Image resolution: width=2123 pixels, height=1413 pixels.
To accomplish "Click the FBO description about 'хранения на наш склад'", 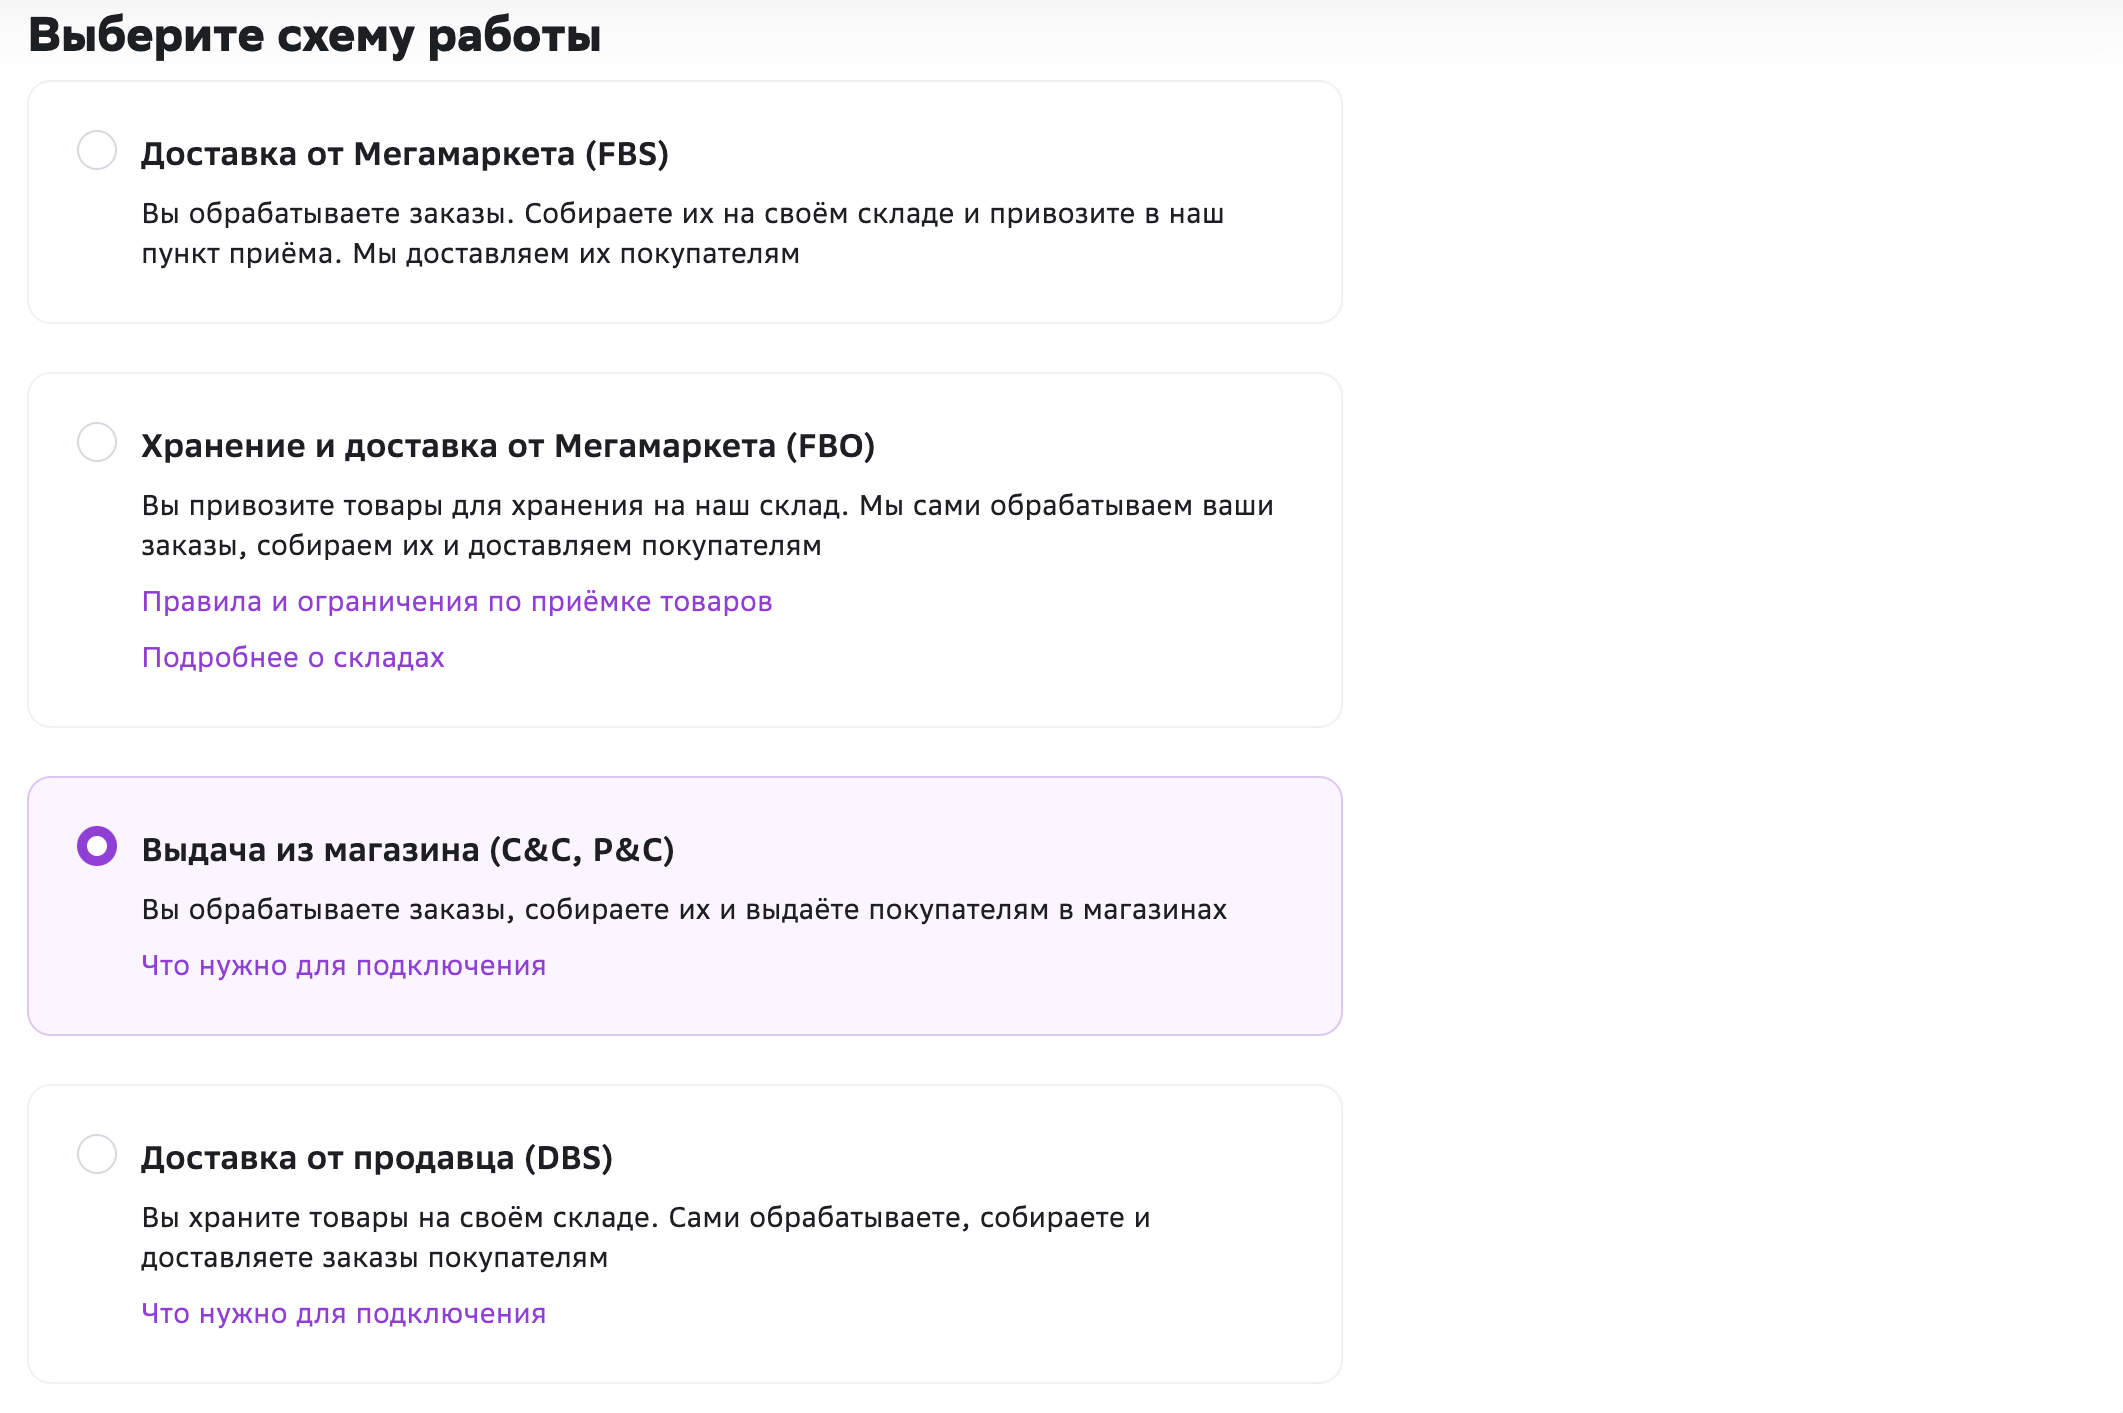I will click(x=707, y=526).
